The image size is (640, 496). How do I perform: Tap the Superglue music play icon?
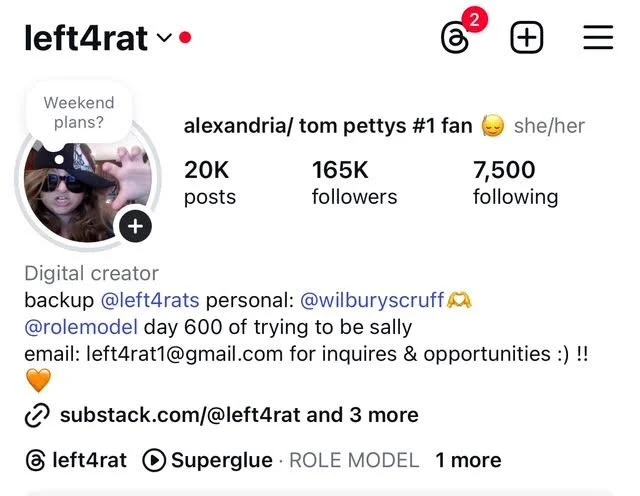[154, 460]
